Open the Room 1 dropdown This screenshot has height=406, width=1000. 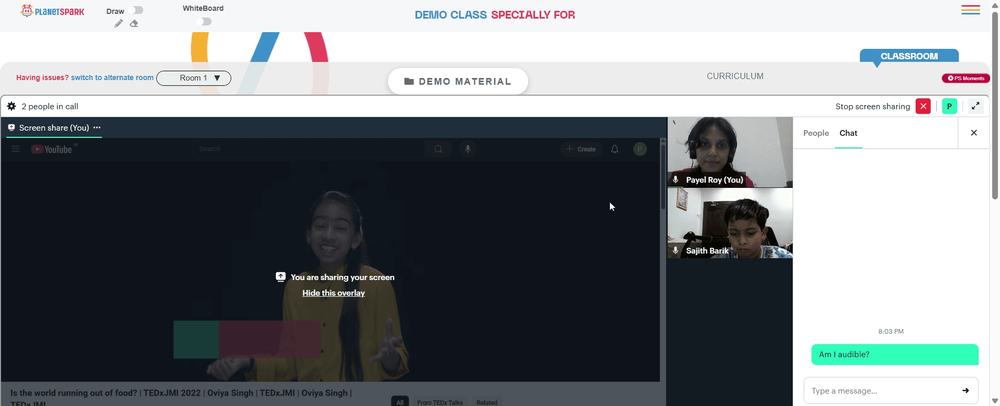pos(194,78)
